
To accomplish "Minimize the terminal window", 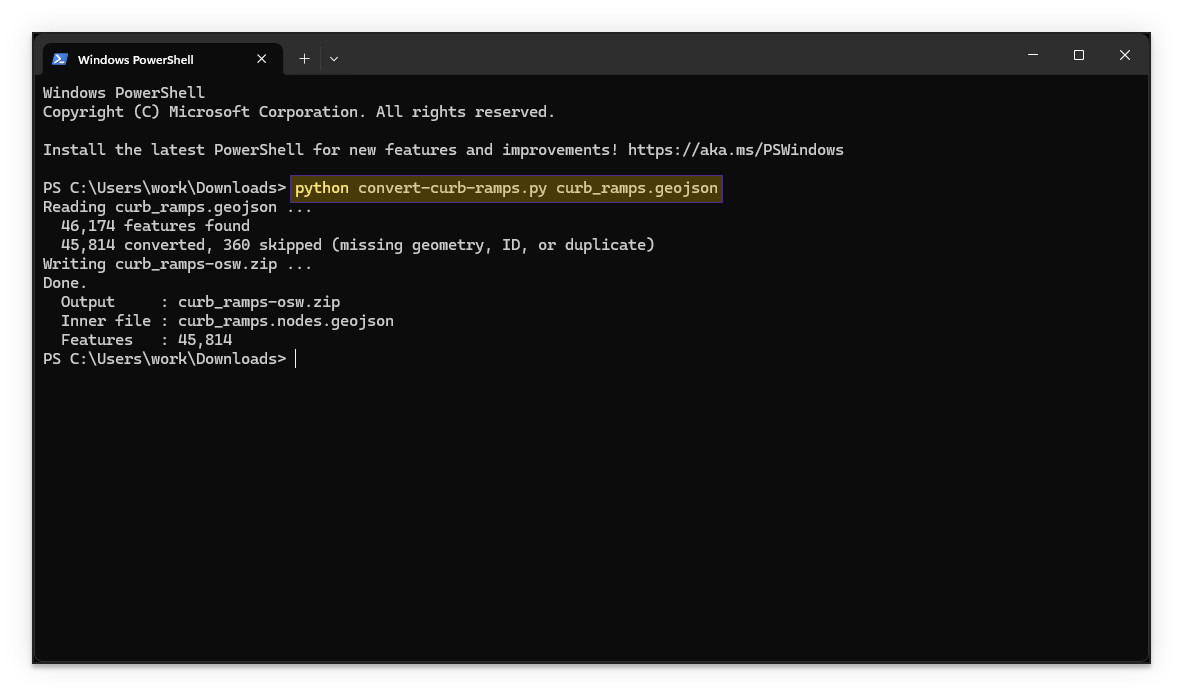I will click(x=1032, y=55).
